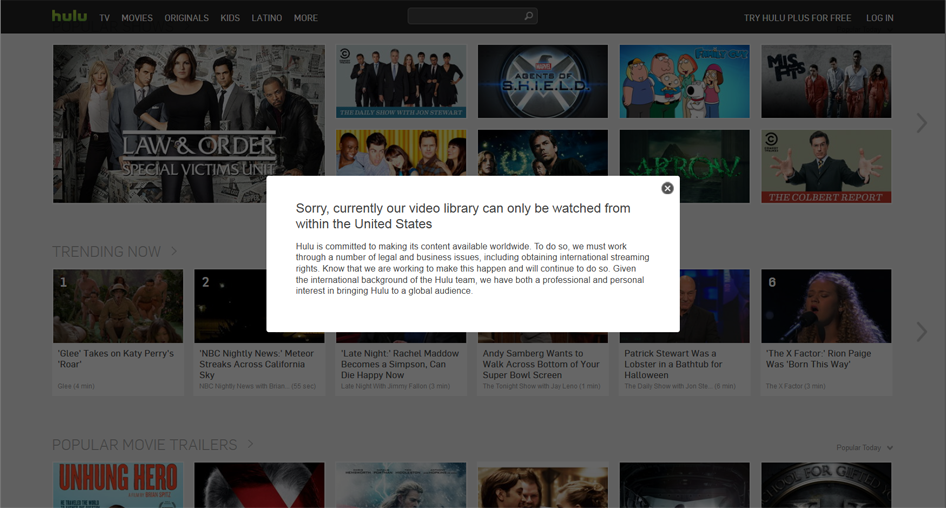Open the School for Gifted trailer thumbnail

click(x=826, y=485)
